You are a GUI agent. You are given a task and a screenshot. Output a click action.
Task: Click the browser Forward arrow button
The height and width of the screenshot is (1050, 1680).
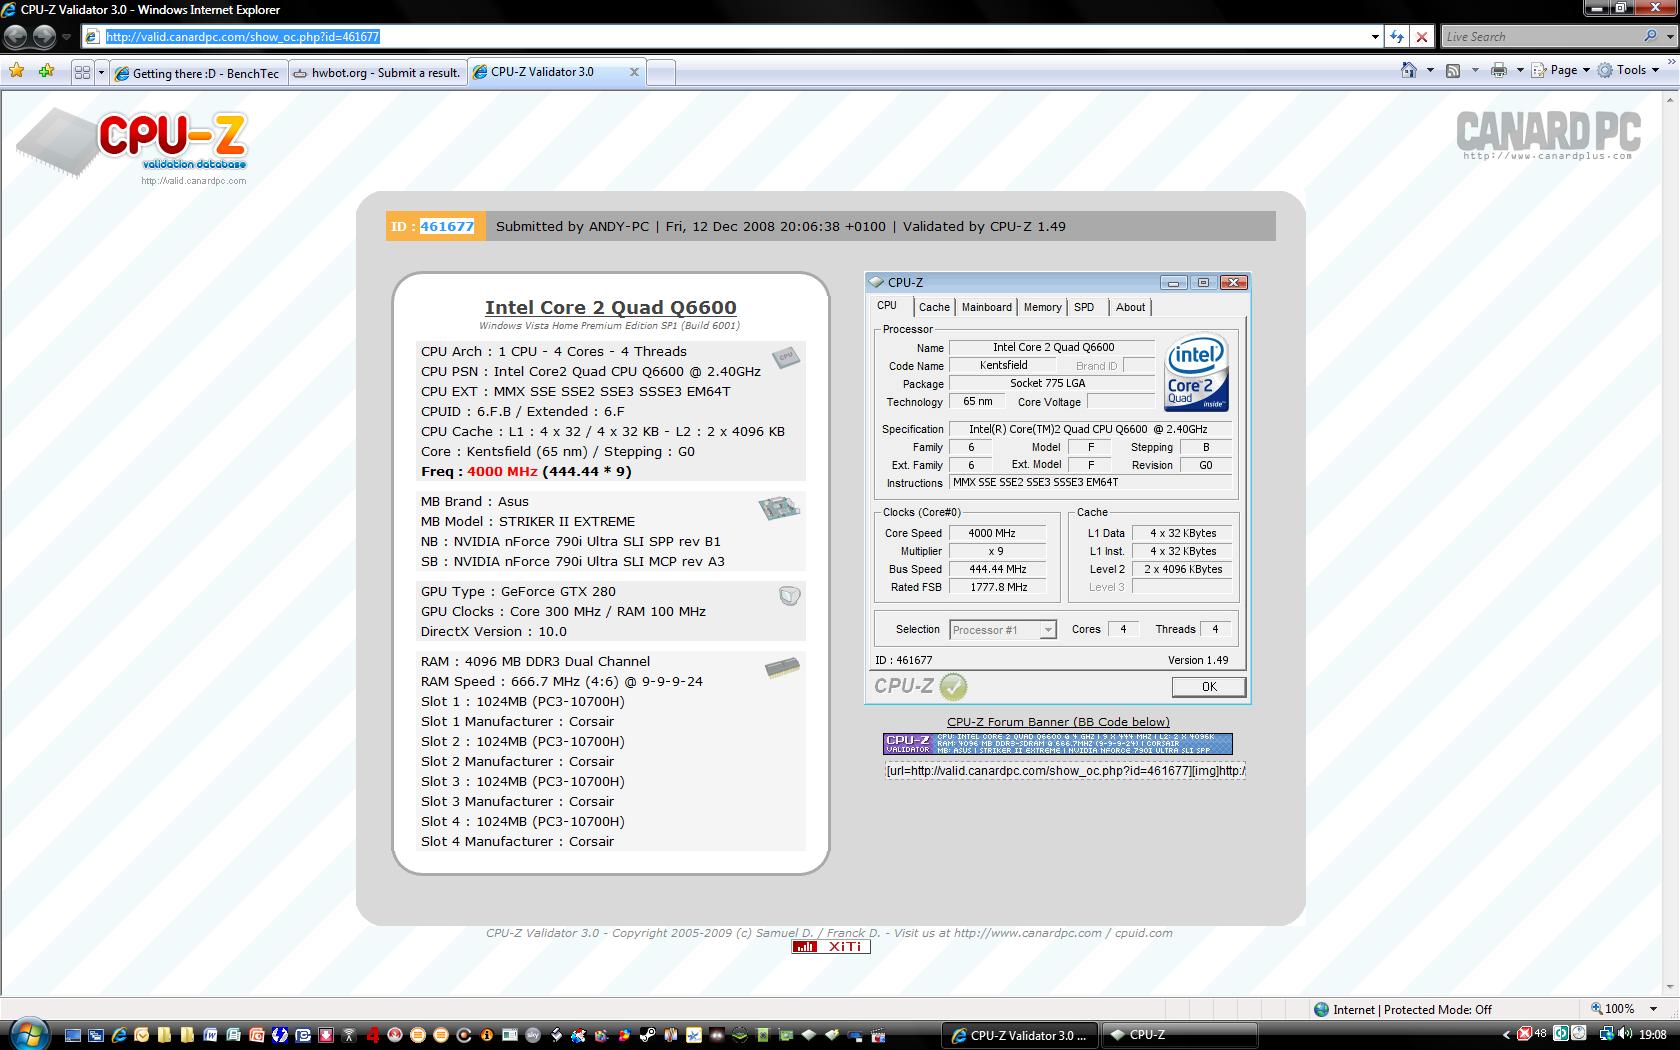pyautogui.click(x=44, y=37)
